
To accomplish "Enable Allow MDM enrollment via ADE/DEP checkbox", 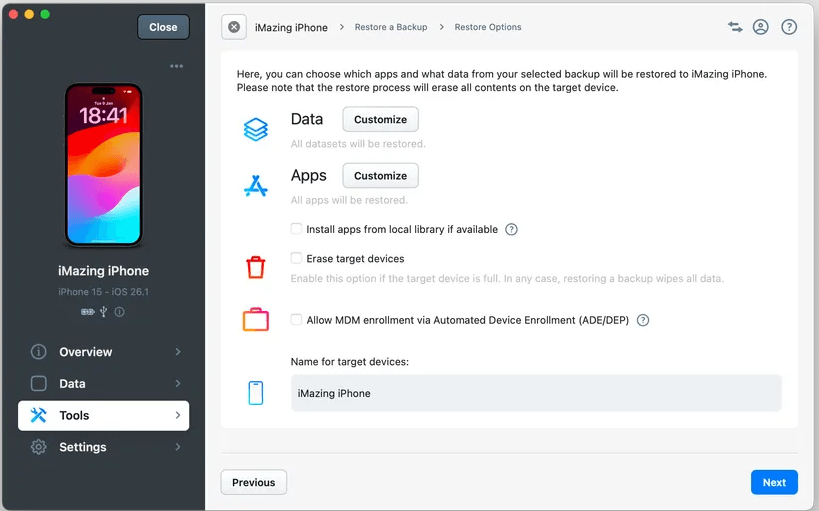I will point(296,320).
